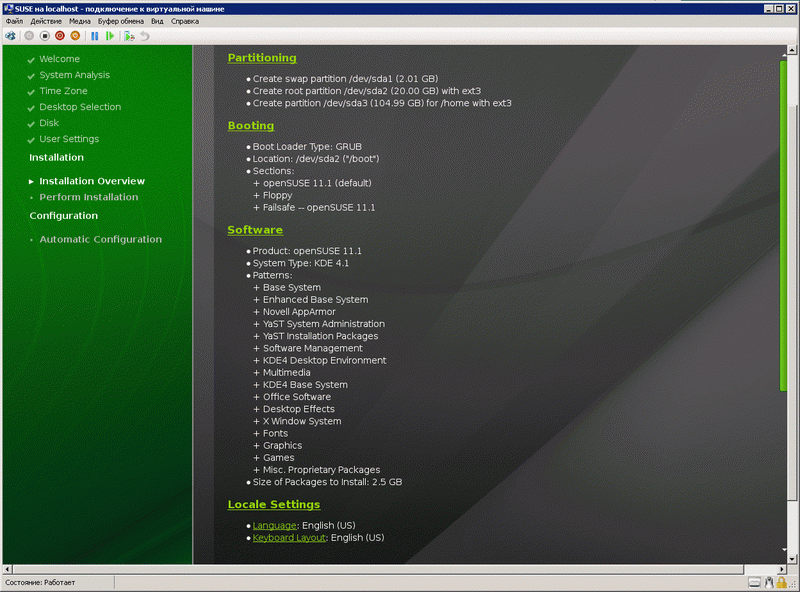Image resolution: width=800 pixels, height=592 pixels.
Task: Select Installation Overview in the sidebar
Action: pyautogui.click(x=92, y=181)
